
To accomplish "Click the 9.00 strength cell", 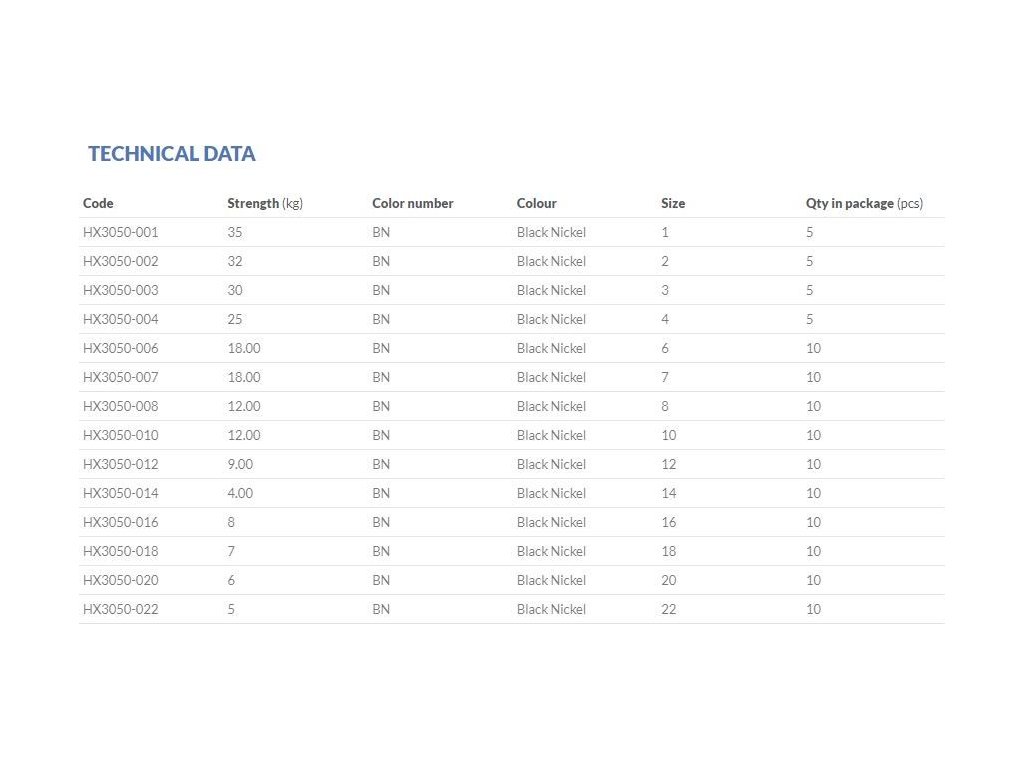I will pos(240,464).
